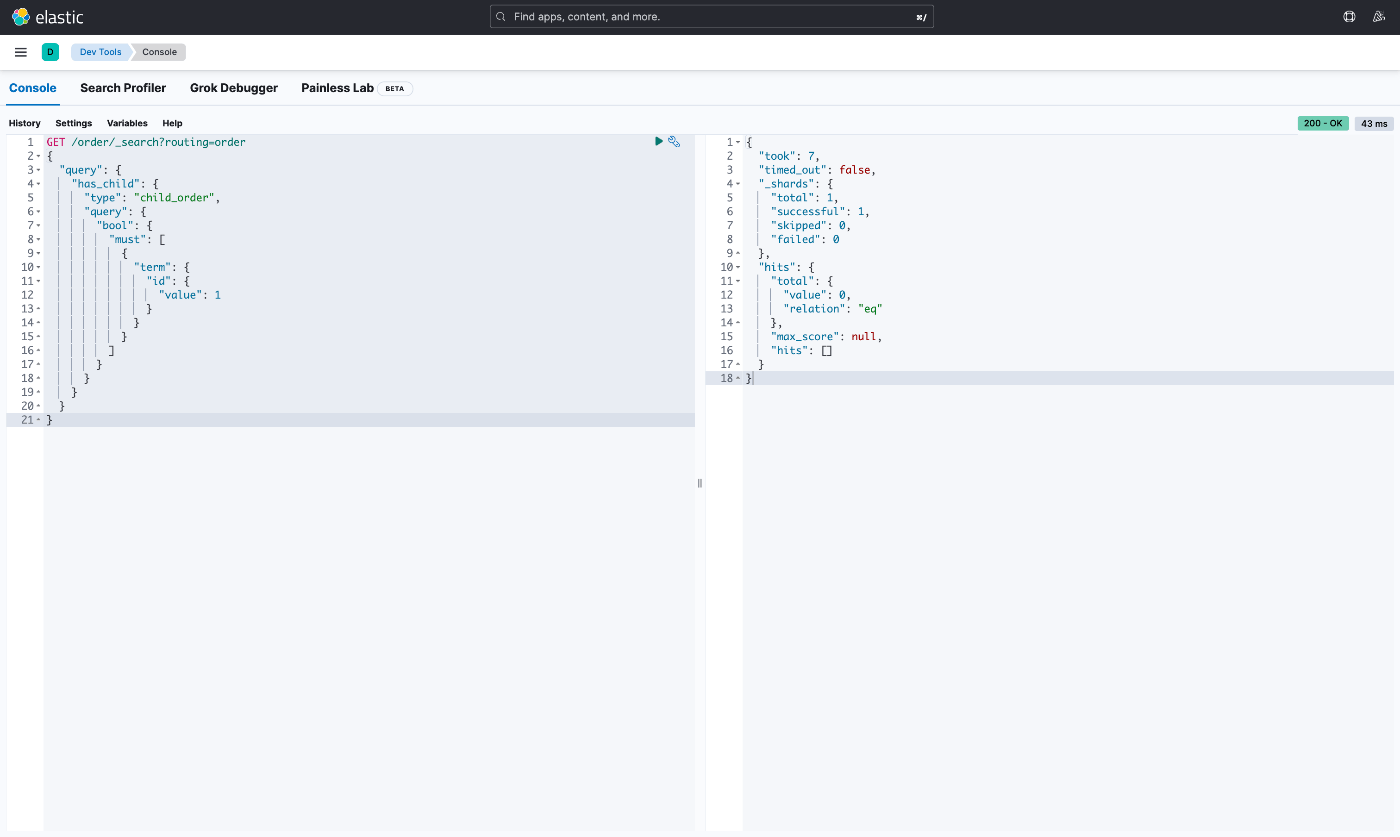Open the History menu
This screenshot has width=1400, height=837.
25,123
